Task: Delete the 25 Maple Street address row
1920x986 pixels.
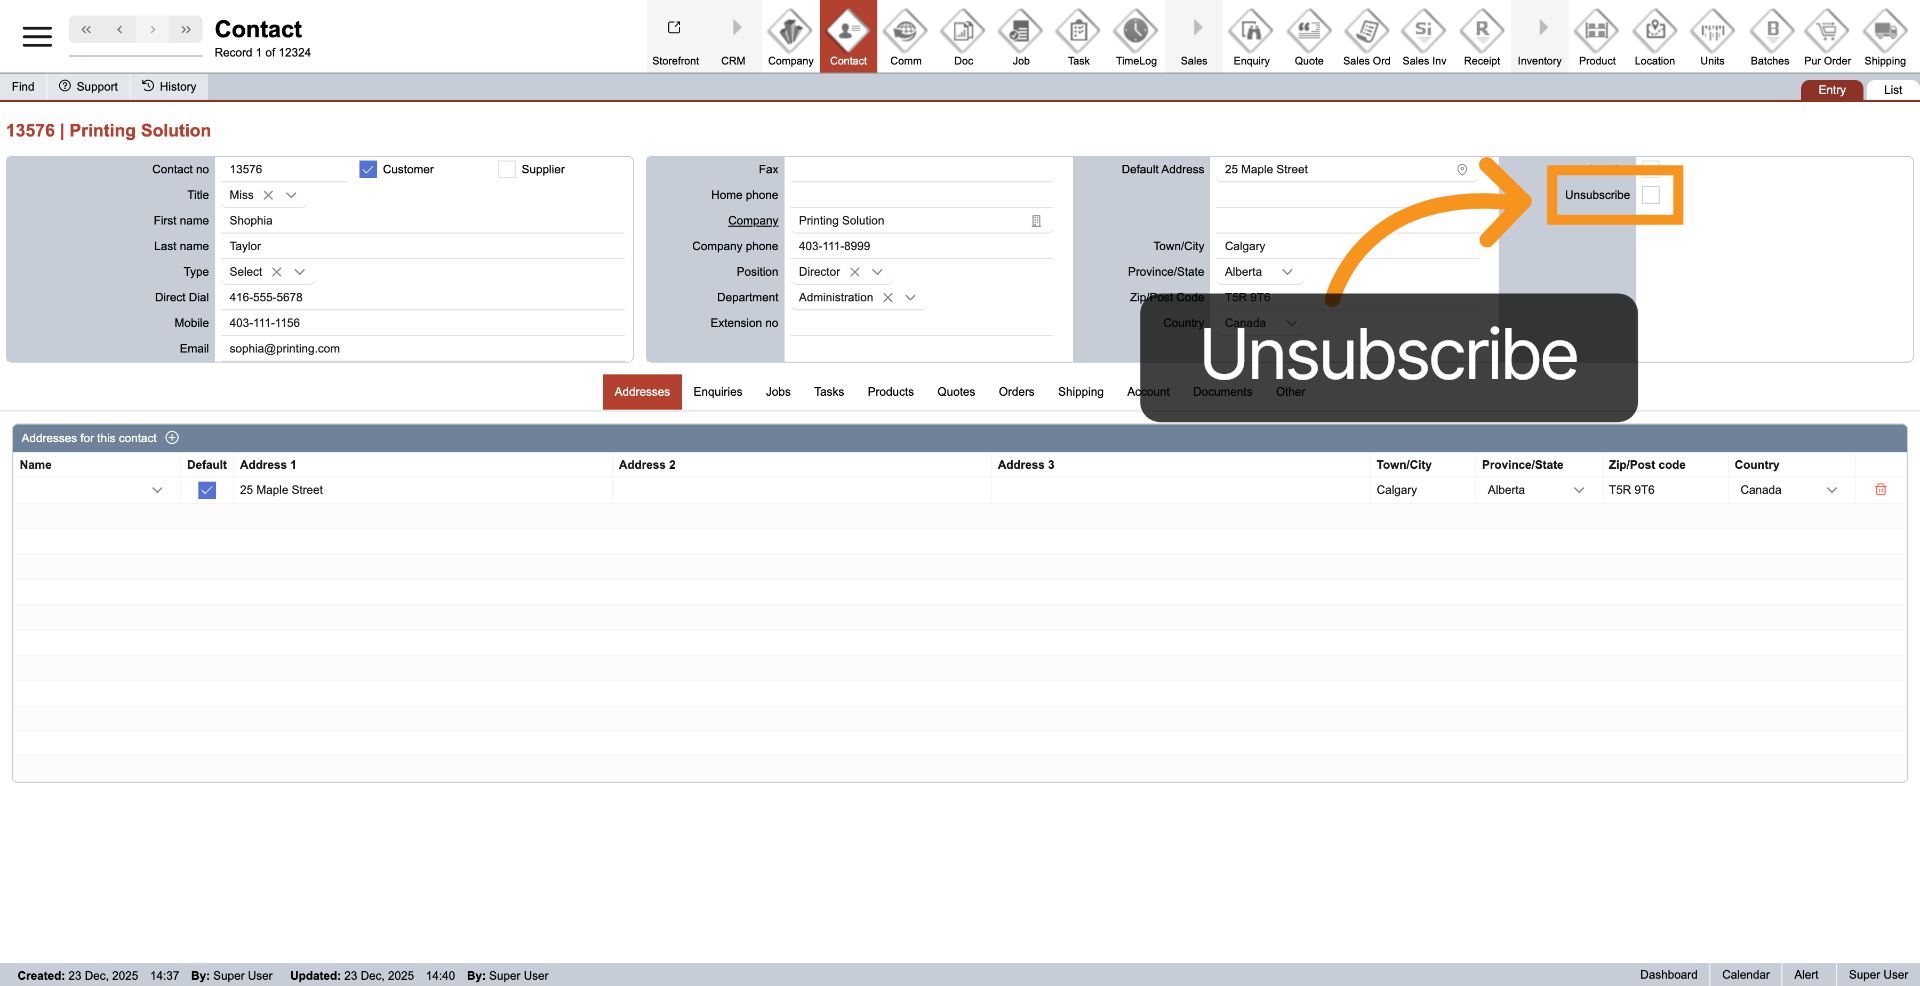Action: (x=1880, y=490)
